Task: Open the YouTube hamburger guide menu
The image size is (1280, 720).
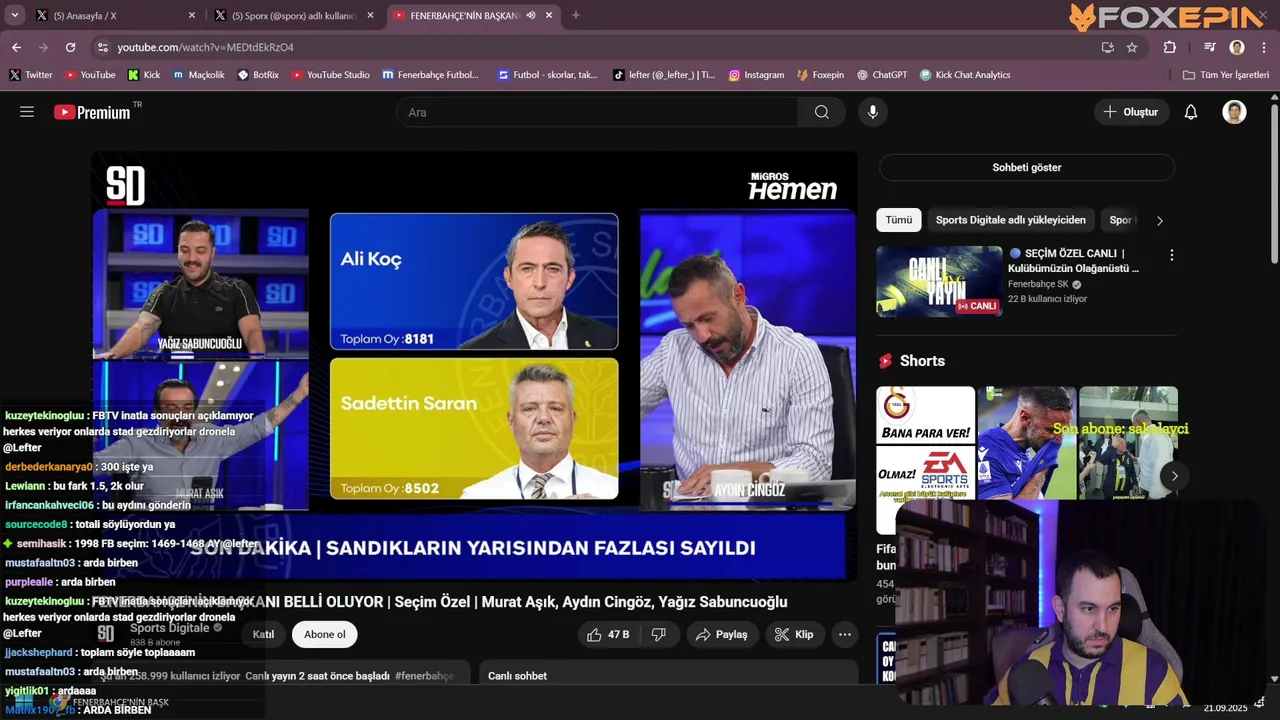Action: pyautogui.click(x=27, y=112)
